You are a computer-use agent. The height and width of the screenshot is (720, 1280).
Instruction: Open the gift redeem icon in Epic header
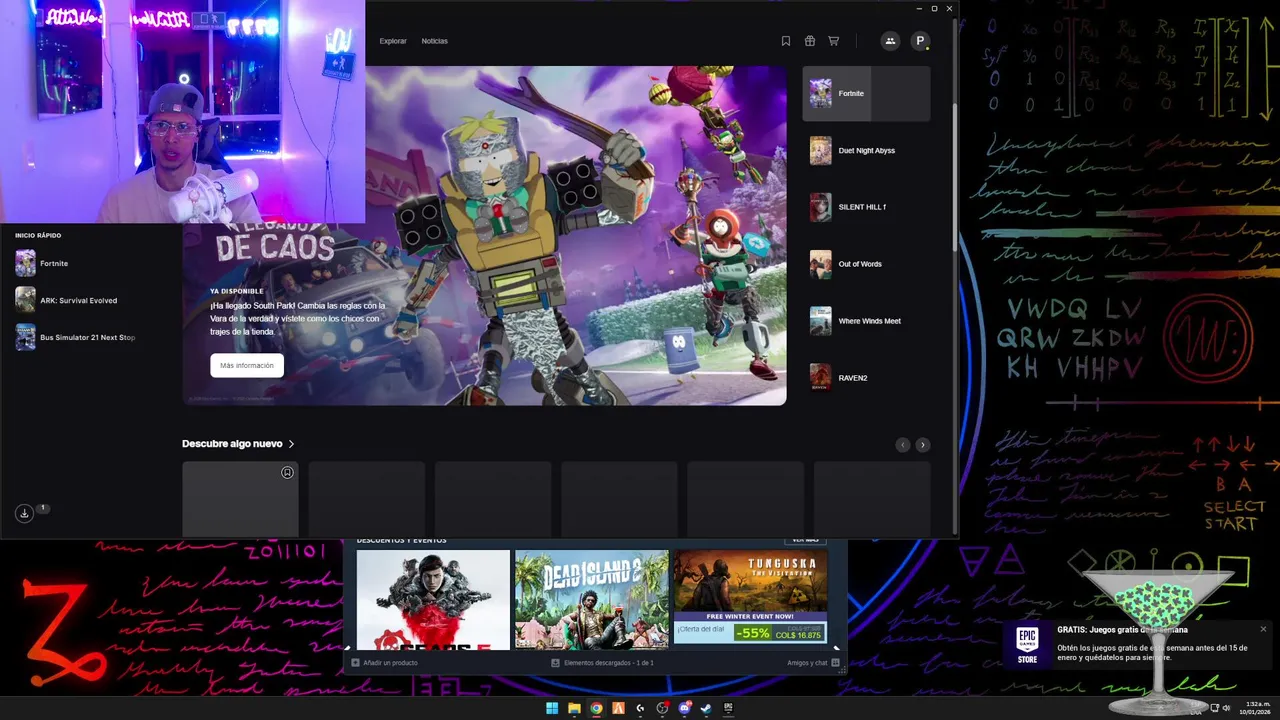tap(810, 41)
